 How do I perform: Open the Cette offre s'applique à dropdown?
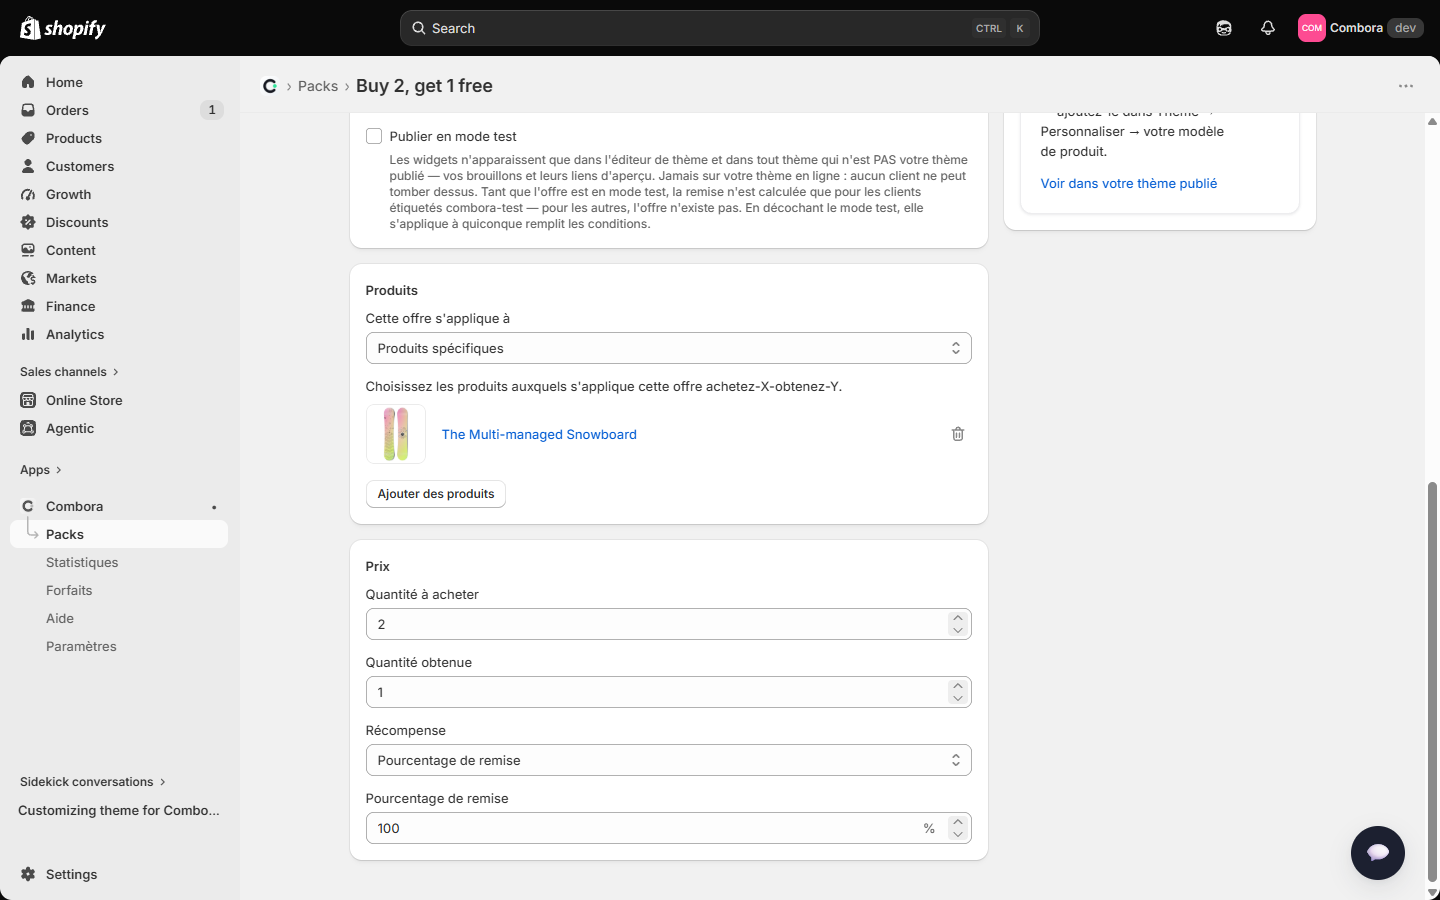[x=669, y=348]
